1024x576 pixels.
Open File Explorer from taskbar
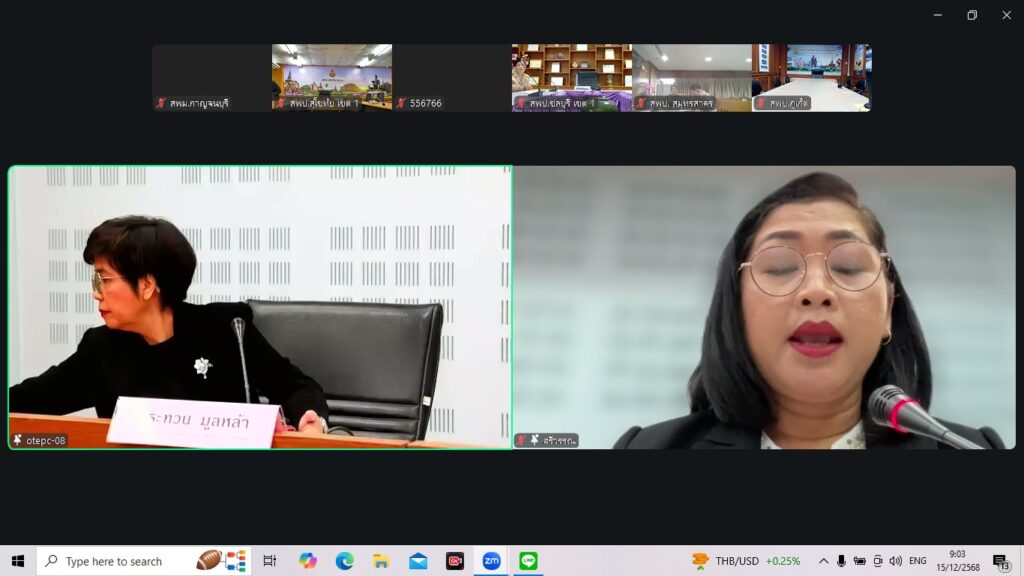click(381, 561)
